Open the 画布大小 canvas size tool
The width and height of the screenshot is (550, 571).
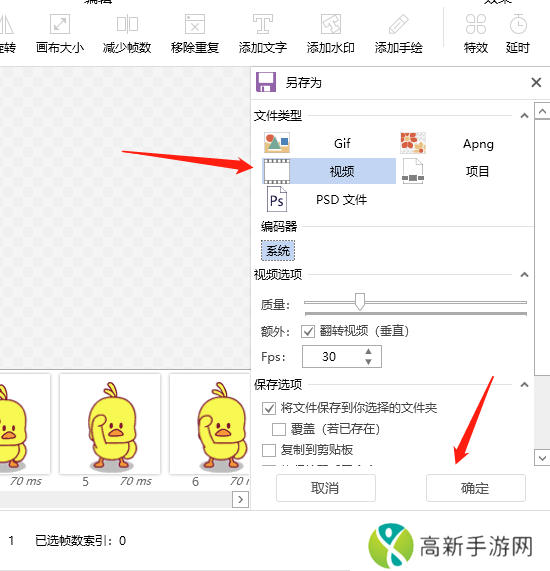60,34
